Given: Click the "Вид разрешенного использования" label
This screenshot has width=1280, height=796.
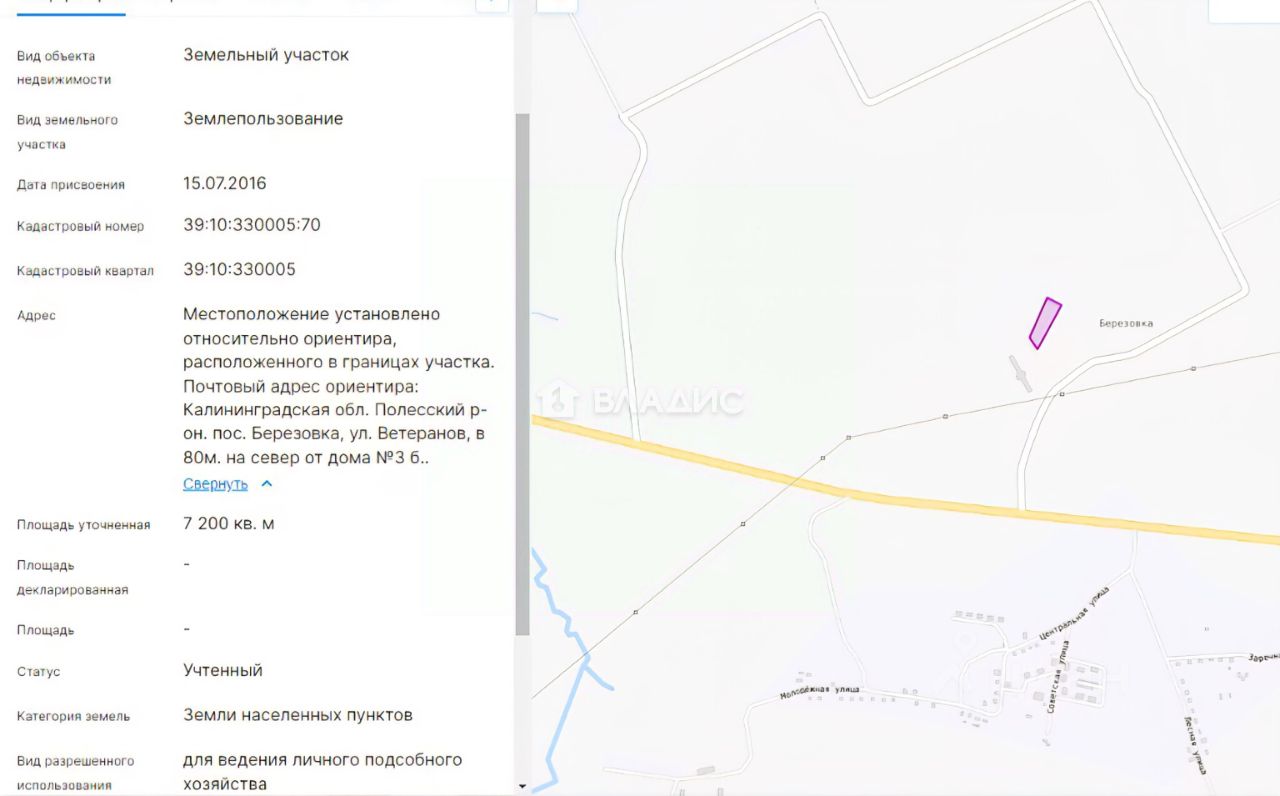Looking at the screenshot, I should [x=75, y=774].
